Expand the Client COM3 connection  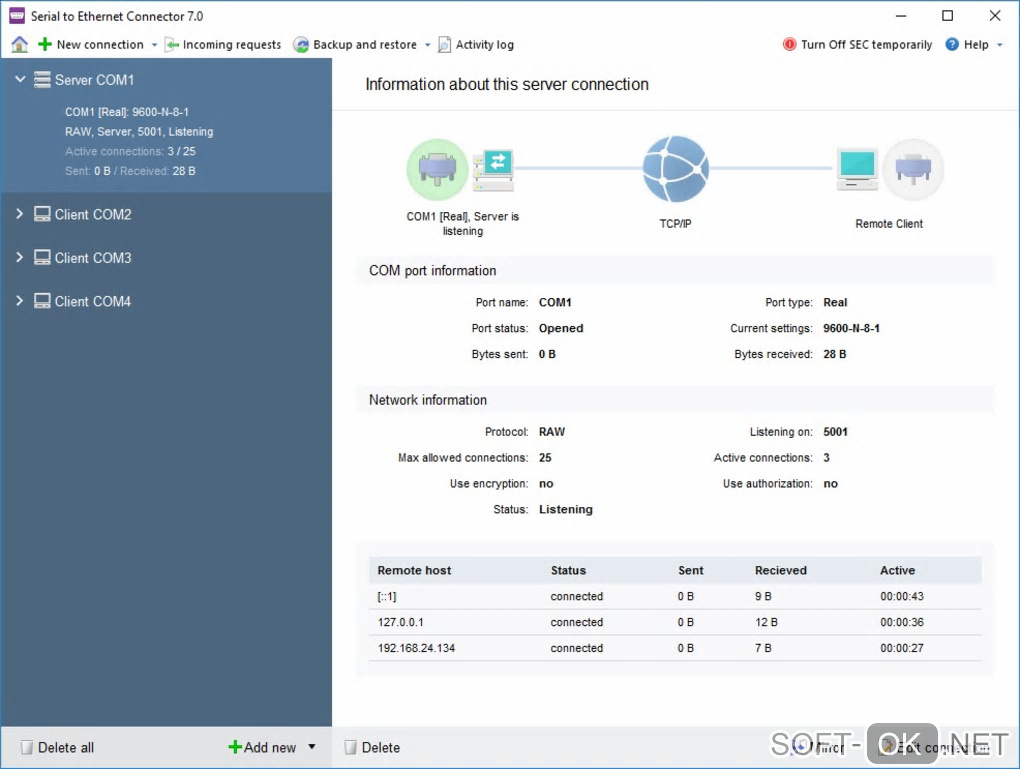(20, 257)
